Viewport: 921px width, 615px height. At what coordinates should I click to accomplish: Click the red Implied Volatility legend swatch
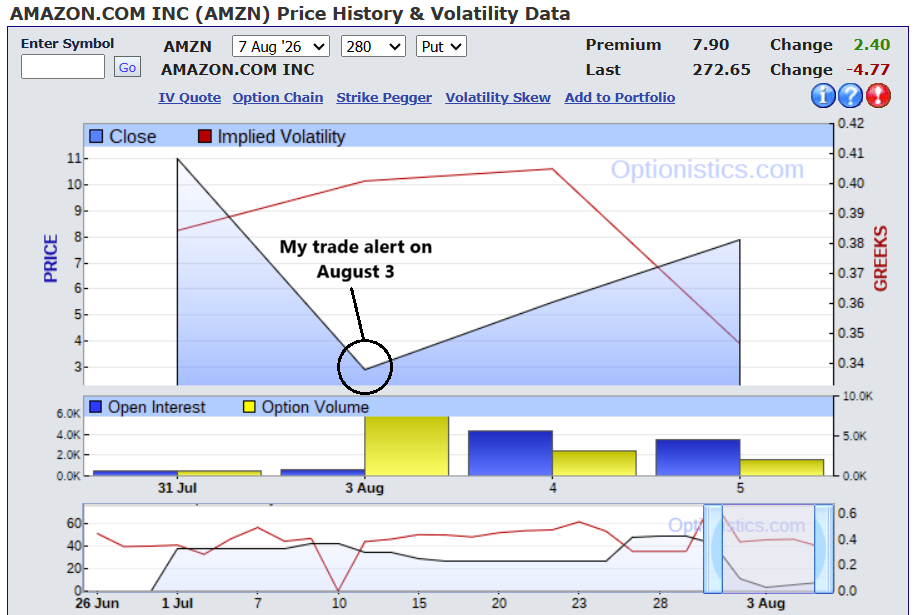coord(204,136)
